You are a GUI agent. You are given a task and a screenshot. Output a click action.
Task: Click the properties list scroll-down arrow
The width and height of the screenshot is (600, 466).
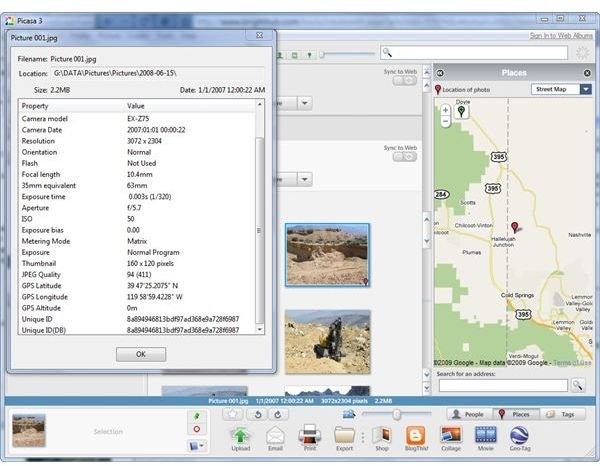pyautogui.click(x=260, y=329)
